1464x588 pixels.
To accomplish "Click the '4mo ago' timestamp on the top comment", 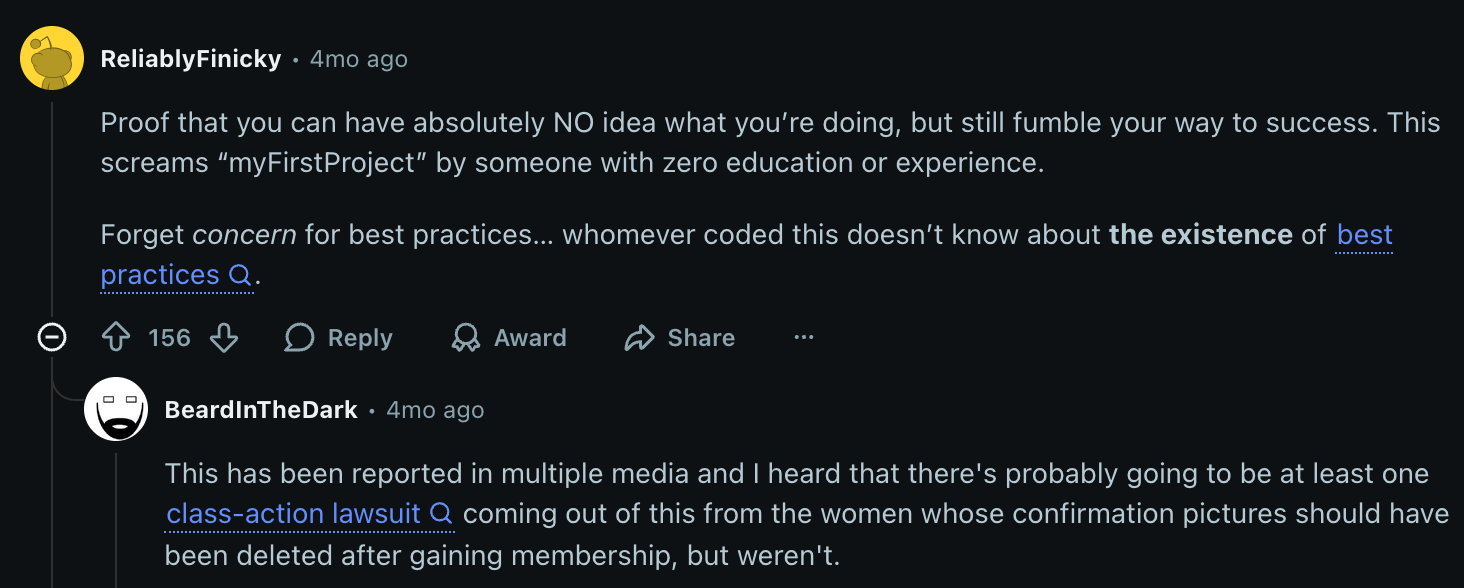I will [358, 58].
